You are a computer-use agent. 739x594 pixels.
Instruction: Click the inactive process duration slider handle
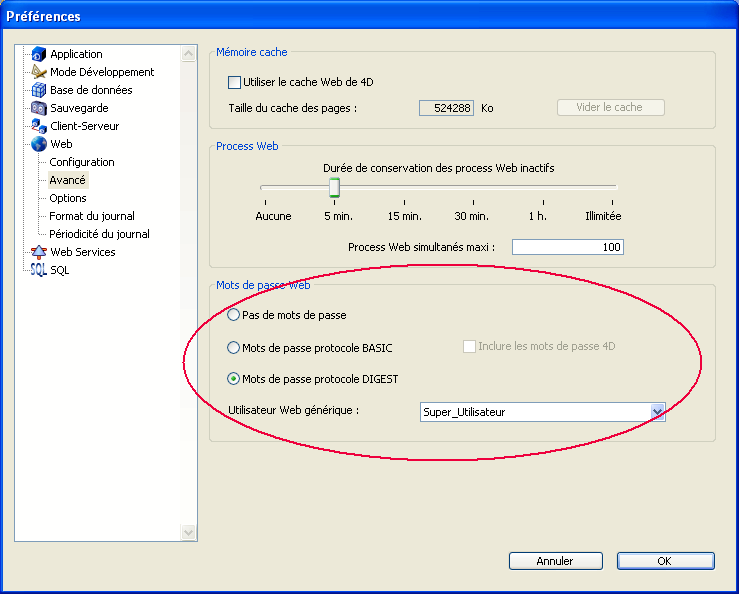point(334,187)
